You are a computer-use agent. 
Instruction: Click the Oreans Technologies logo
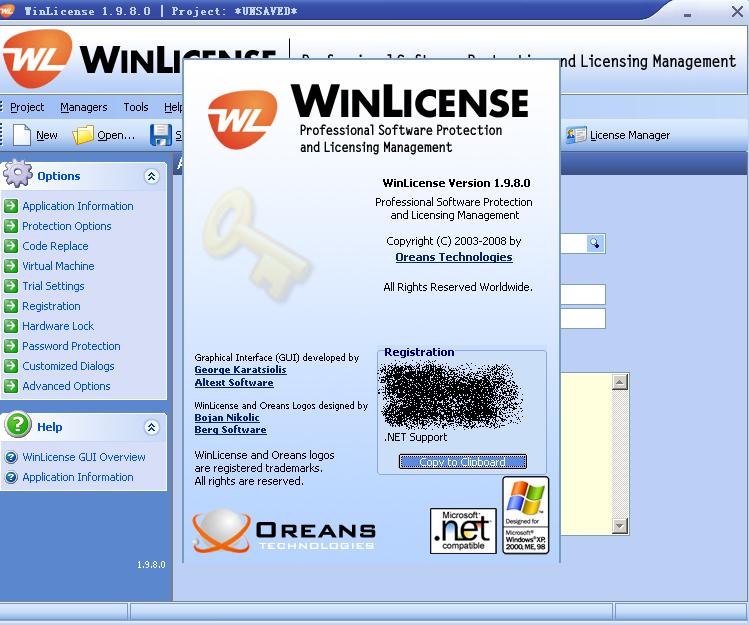click(284, 530)
